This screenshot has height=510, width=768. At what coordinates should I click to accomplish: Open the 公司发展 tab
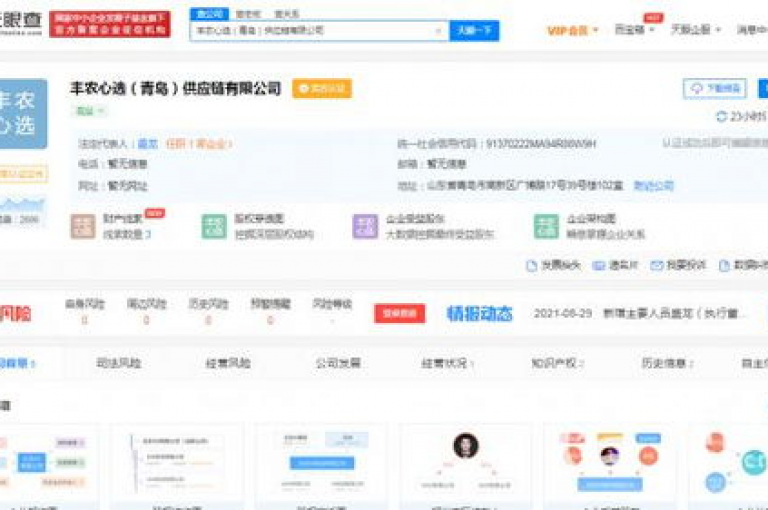pyautogui.click(x=338, y=363)
